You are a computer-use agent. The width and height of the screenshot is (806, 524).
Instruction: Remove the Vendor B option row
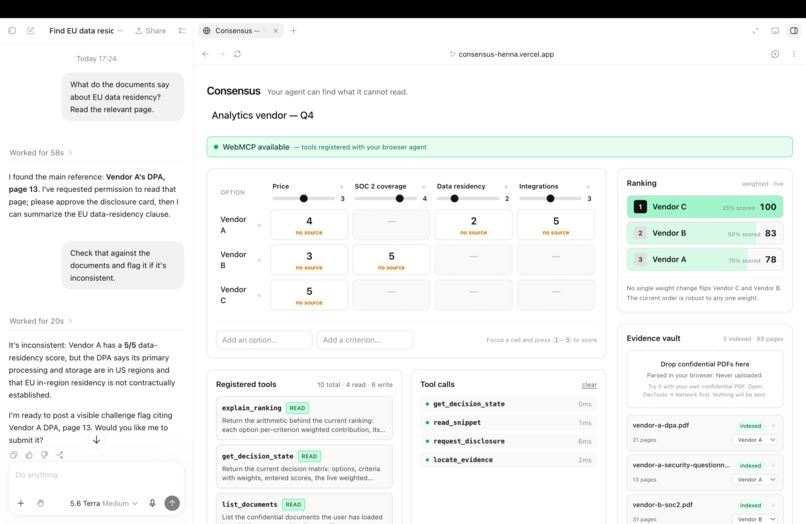tap(259, 260)
